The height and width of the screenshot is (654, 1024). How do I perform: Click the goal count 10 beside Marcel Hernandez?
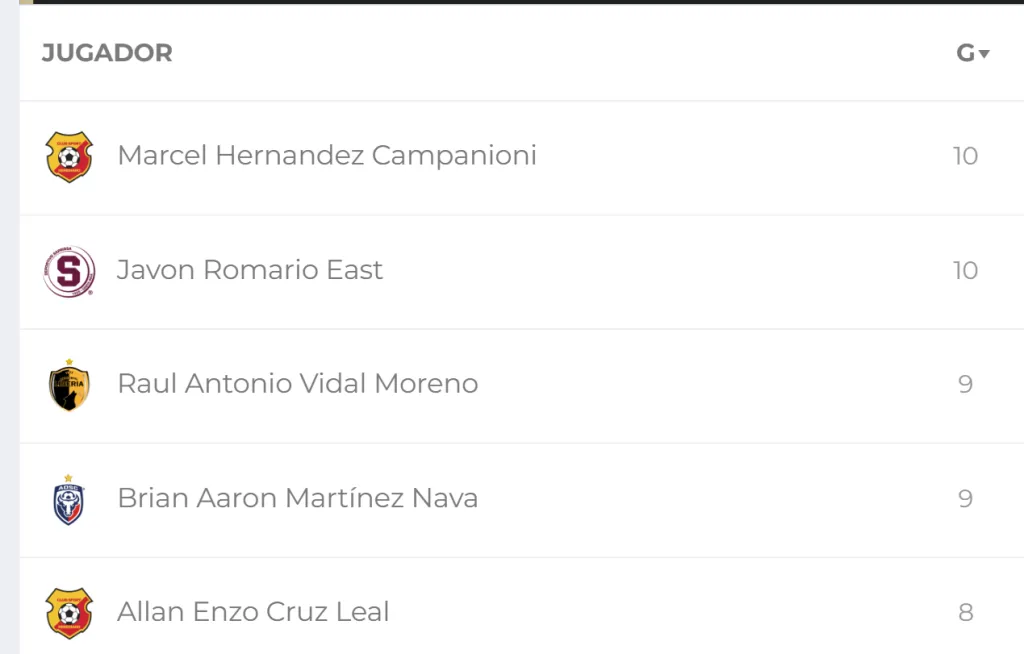point(966,156)
